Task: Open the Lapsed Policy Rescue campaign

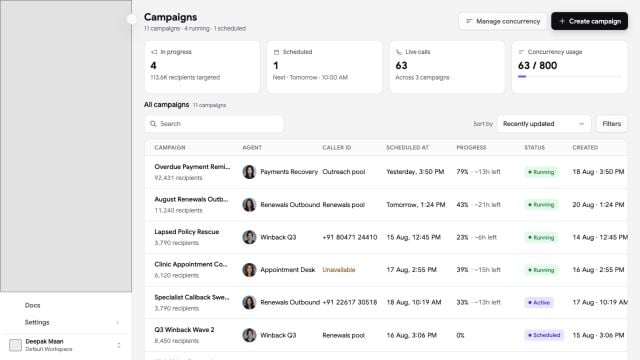Action: click(187, 231)
